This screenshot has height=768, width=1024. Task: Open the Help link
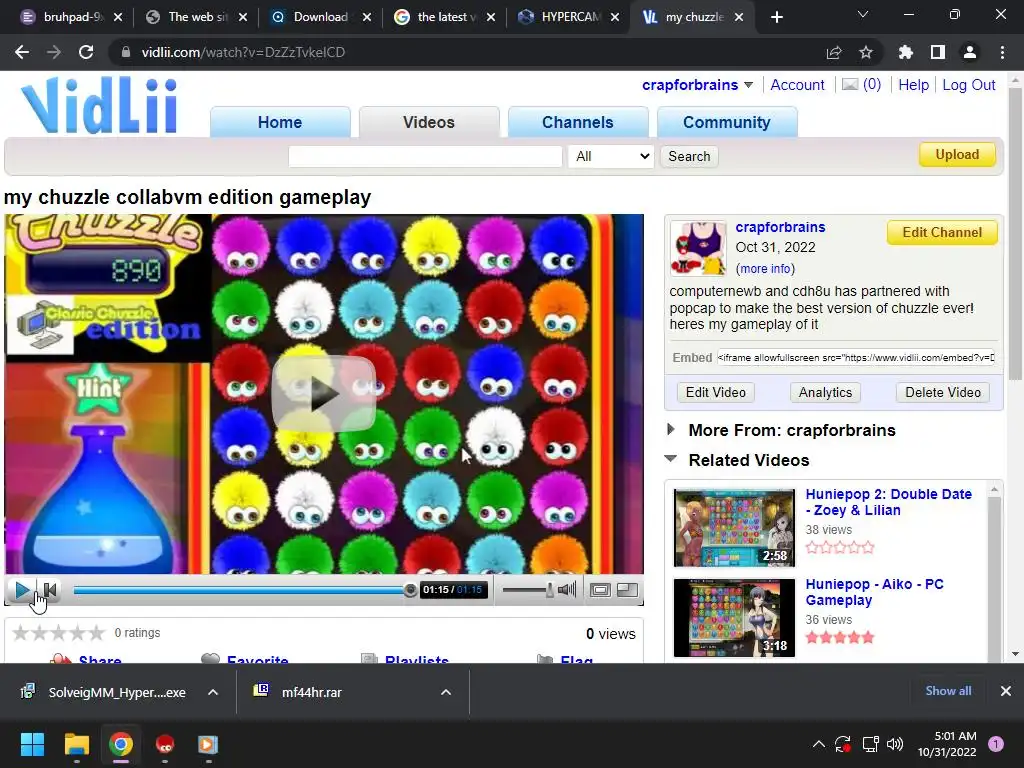(x=914, y=85)
